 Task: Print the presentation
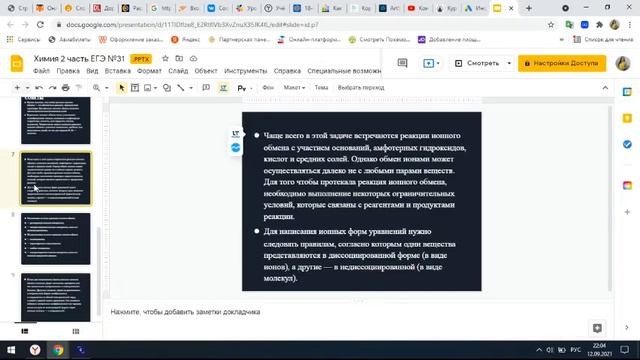65,88
